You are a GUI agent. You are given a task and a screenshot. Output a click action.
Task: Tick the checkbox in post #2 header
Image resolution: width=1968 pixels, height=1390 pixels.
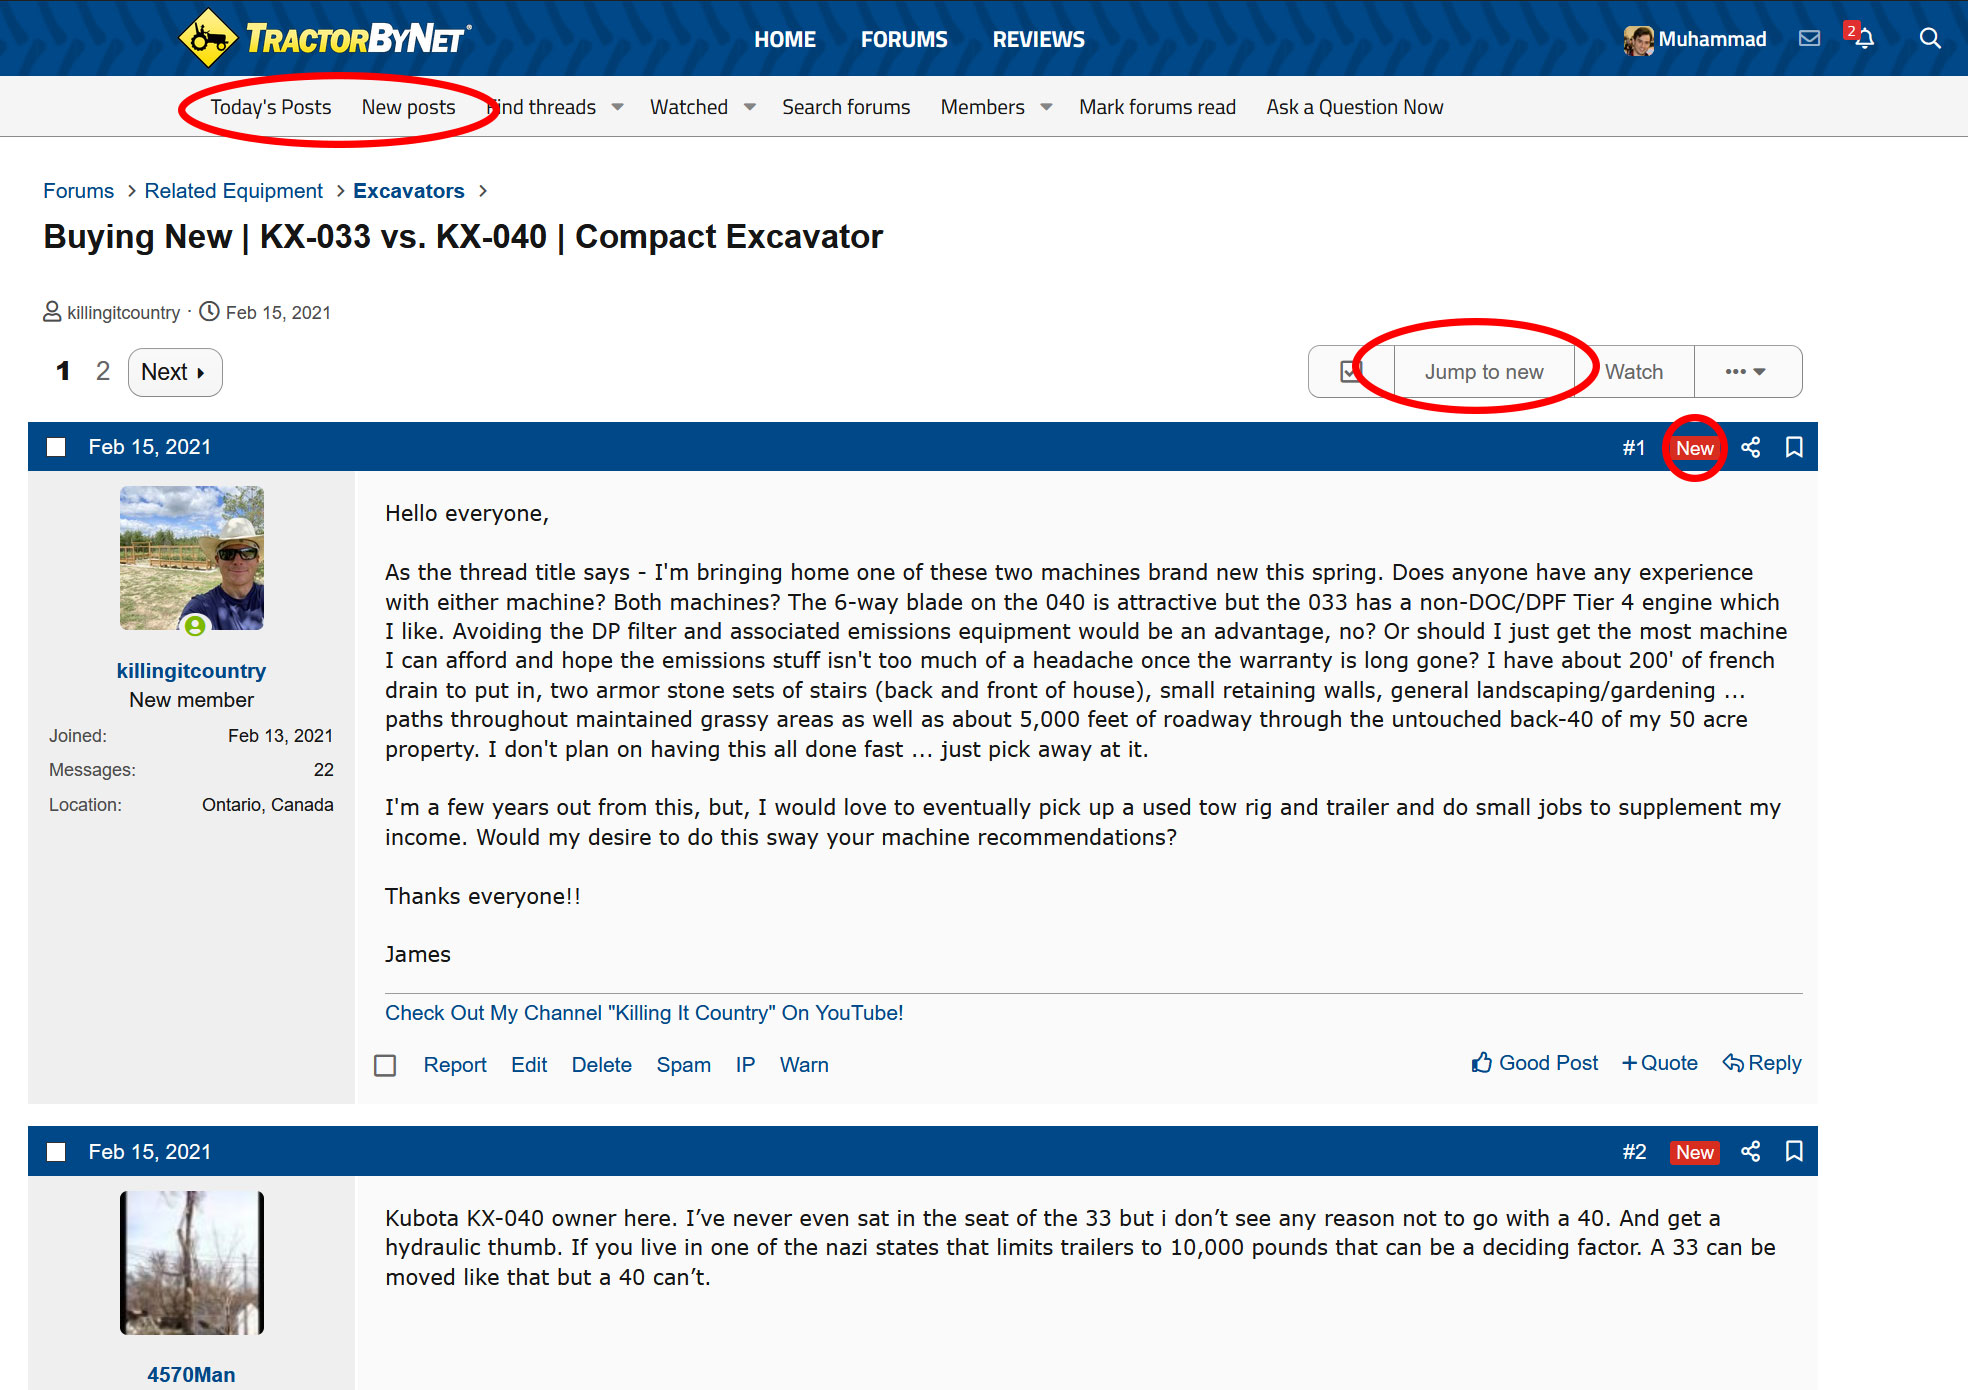point(57,1152)
